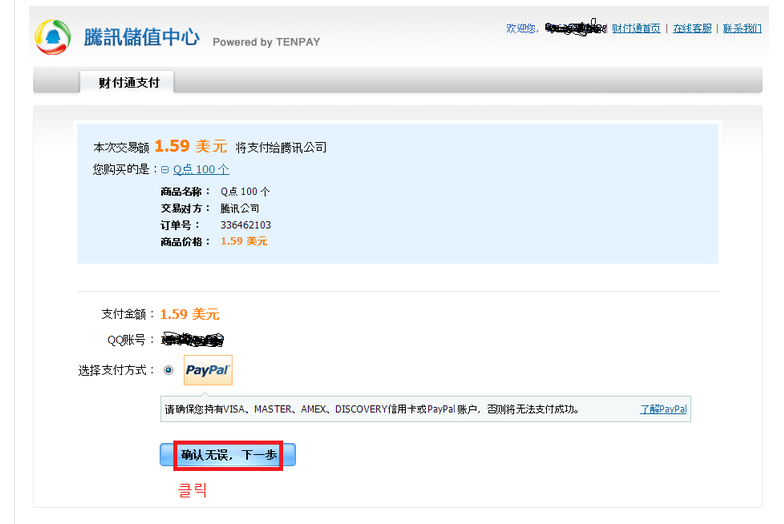Click the Q点 100 个 purchase link
The image size is (784, 524).
pyautogui.click(x=201, y=170)
